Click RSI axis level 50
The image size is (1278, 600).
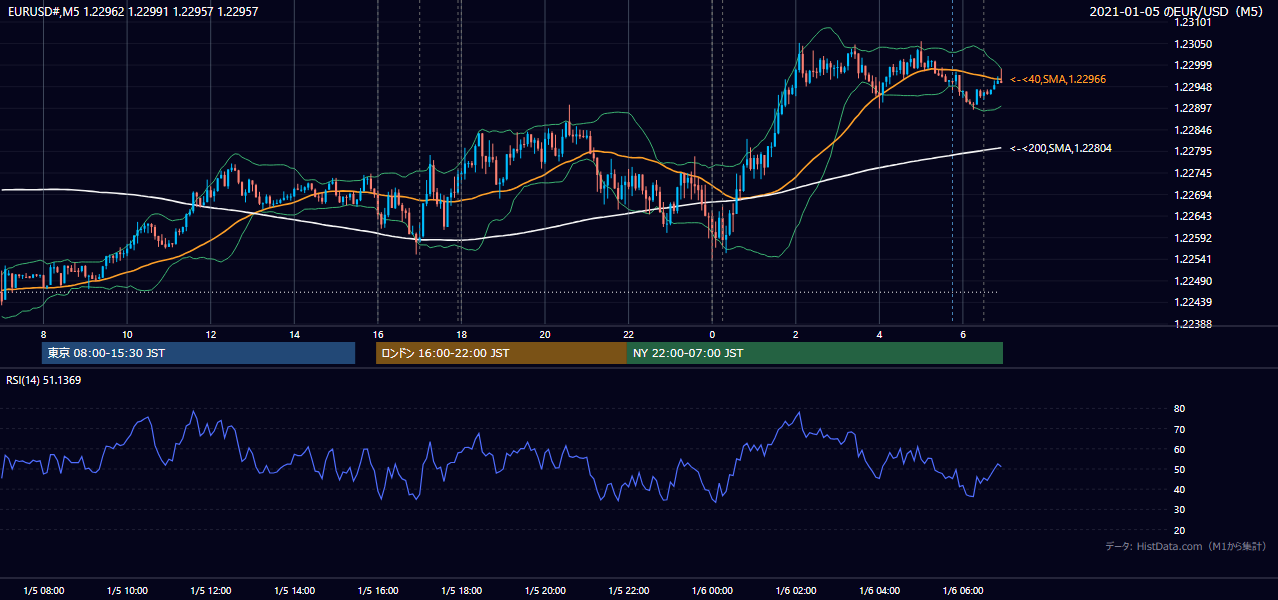click(1180, 469)
